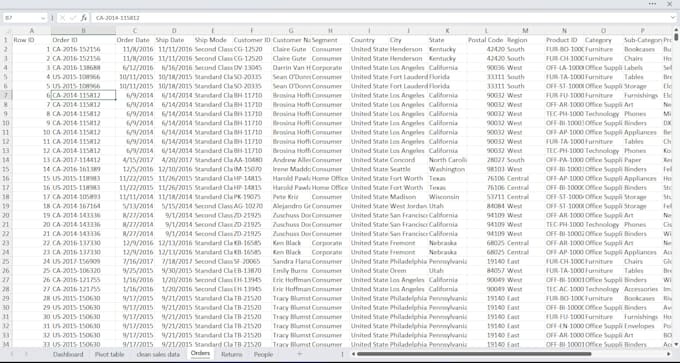This screenshot has height=363, width=680.
Task: Open the Name Box dropdown arrow
Action: pos(42,18)
